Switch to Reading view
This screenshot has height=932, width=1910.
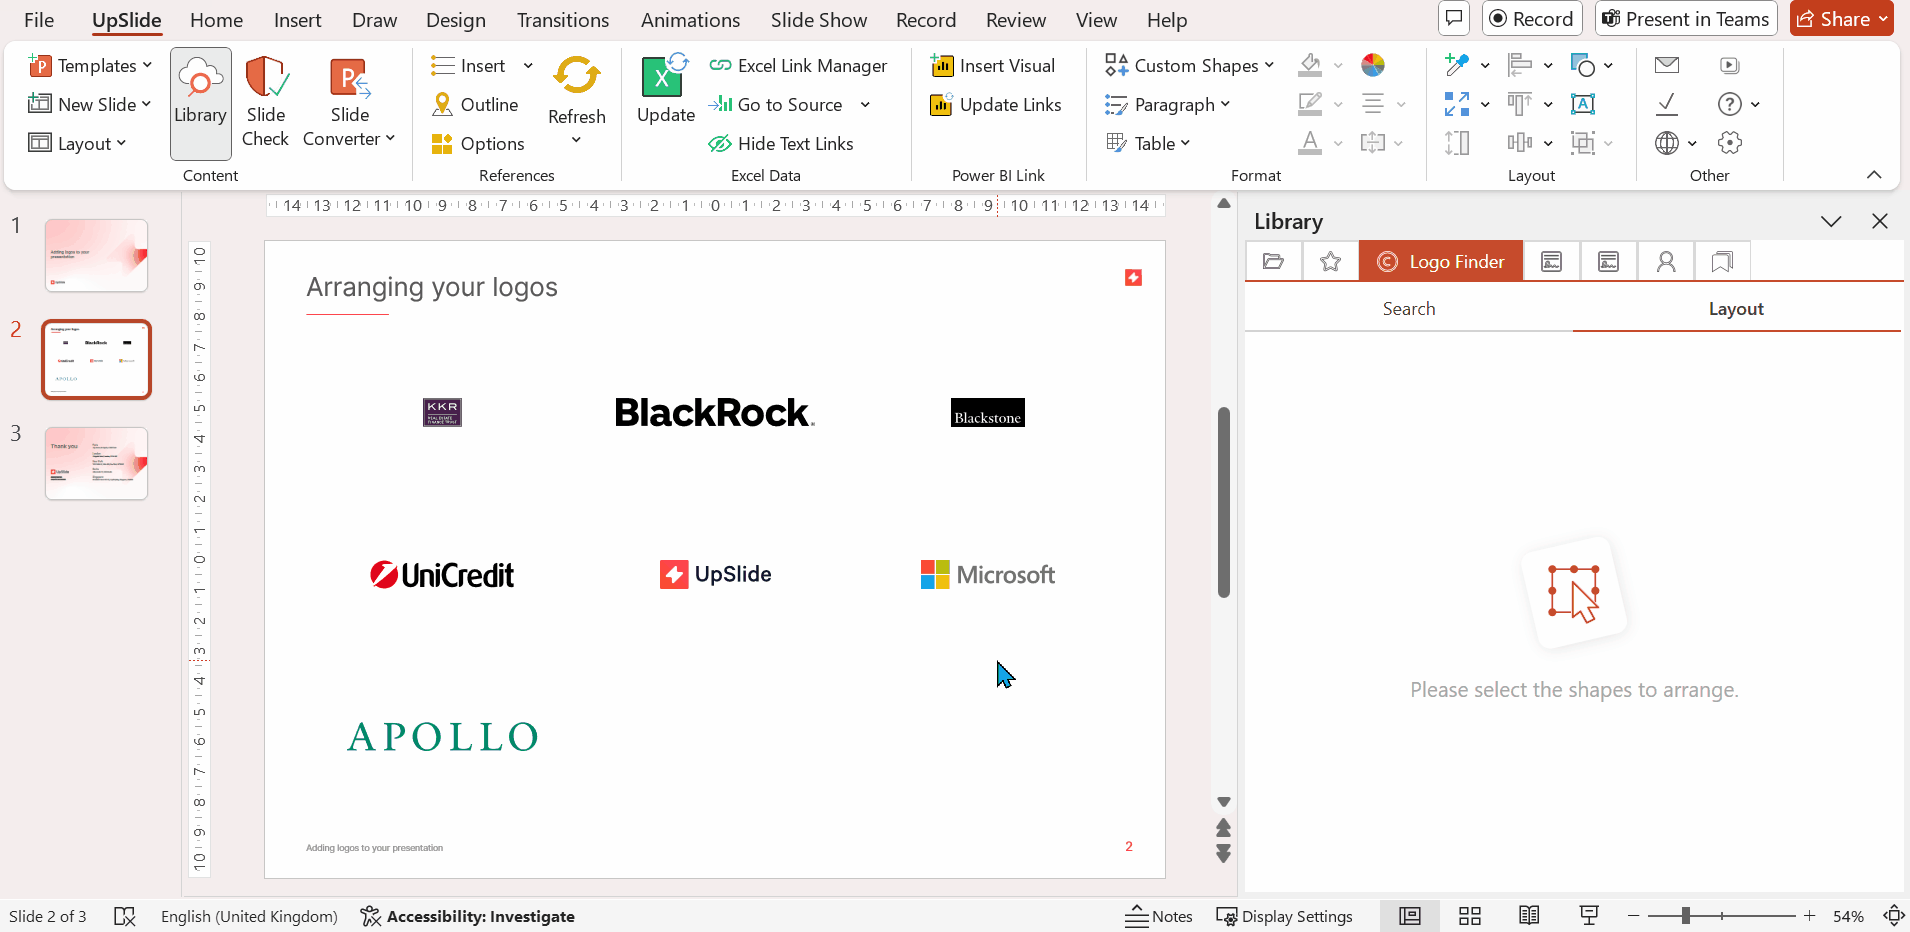click(x=1529, y=916)
